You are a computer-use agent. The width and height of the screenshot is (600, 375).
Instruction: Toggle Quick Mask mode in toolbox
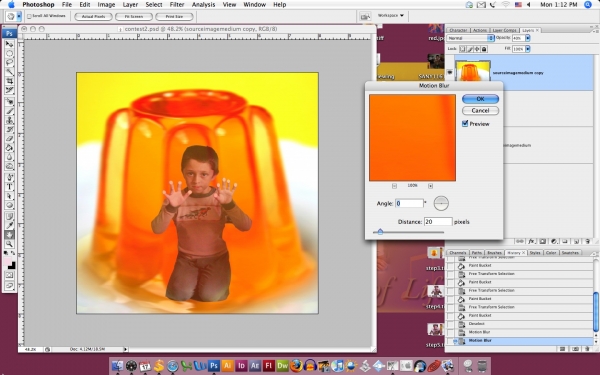pos(9,276)
